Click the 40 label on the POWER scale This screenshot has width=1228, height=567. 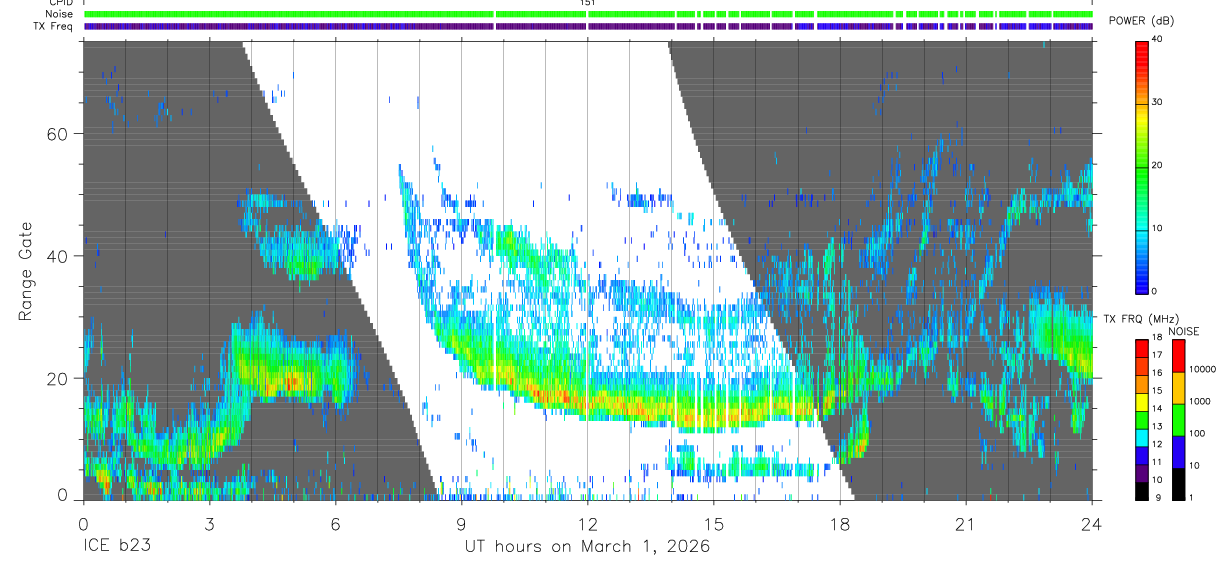(x=1157, y=39)
